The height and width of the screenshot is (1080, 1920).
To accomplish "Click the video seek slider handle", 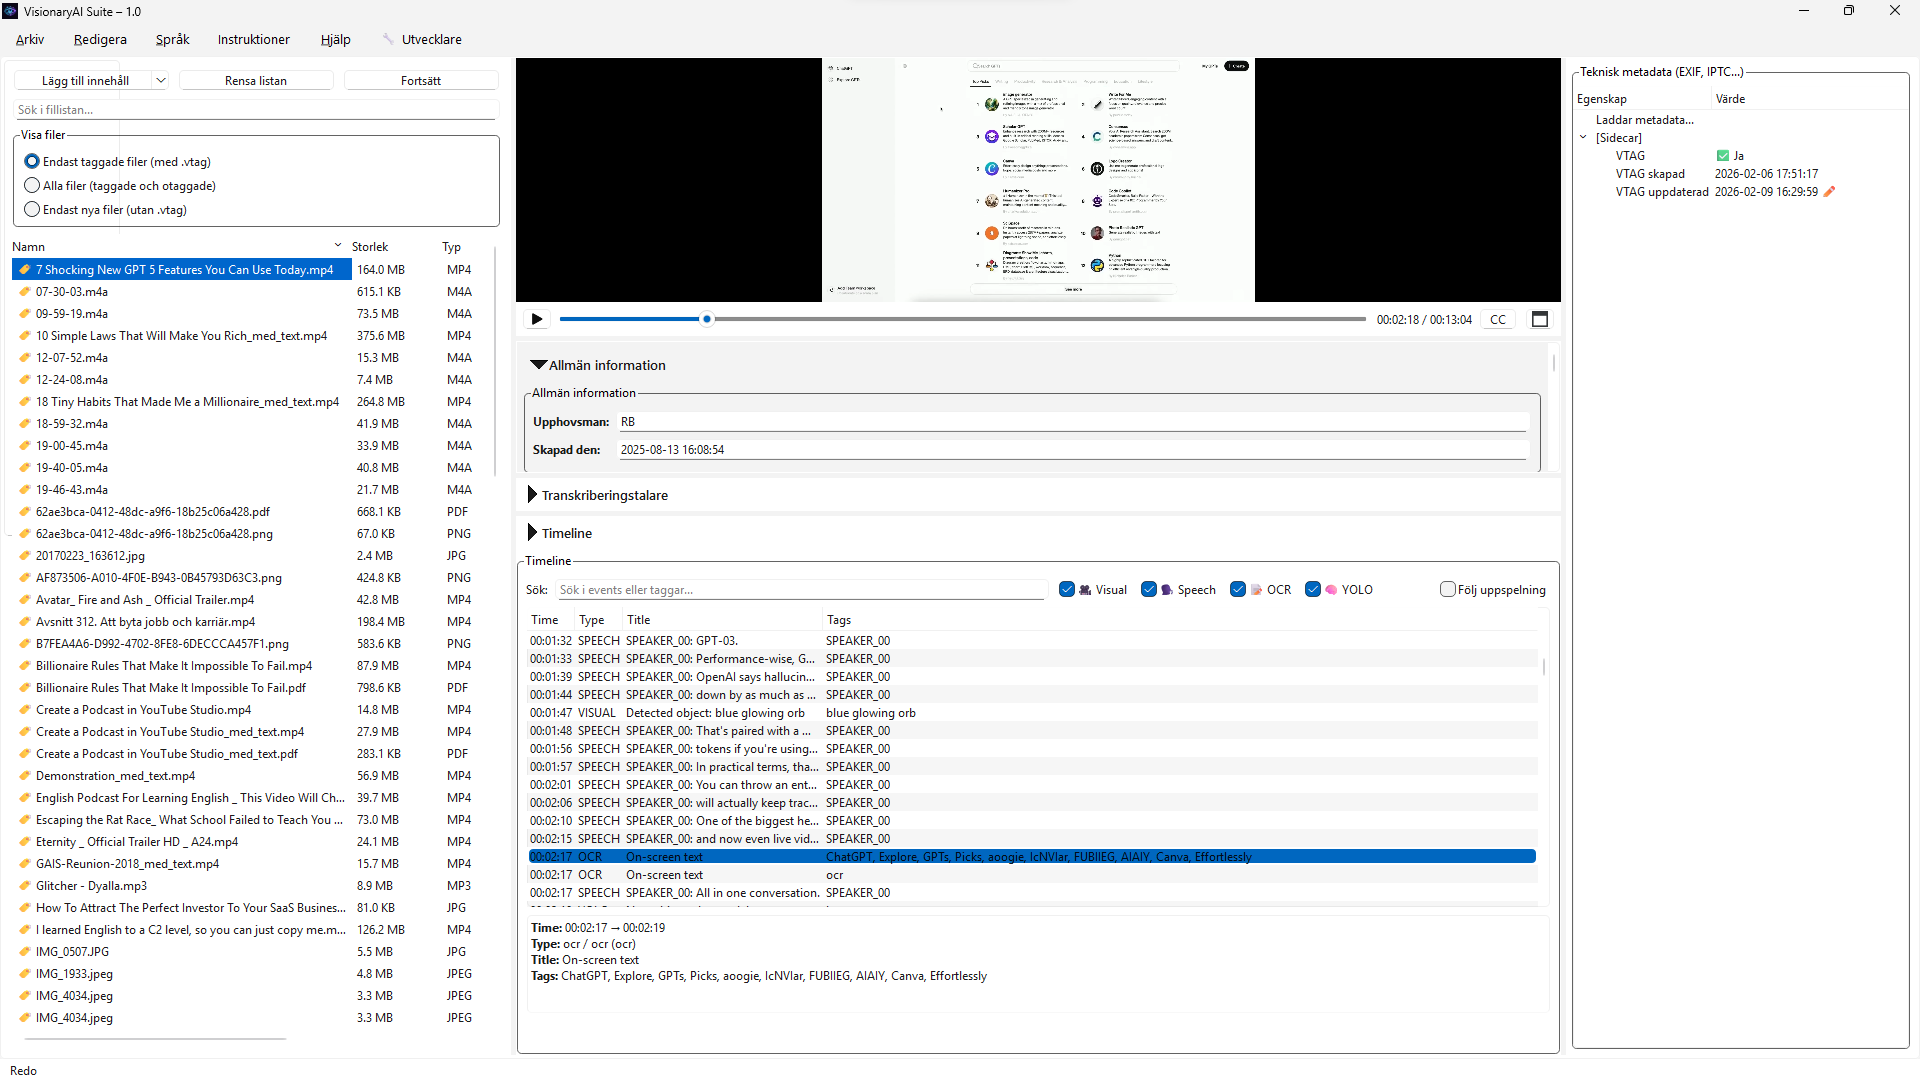I will click(x=707, y=320).
